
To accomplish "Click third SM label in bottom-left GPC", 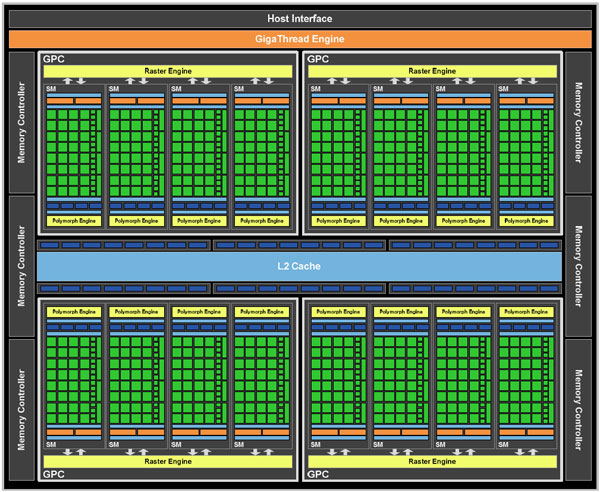I will point(176,445).
